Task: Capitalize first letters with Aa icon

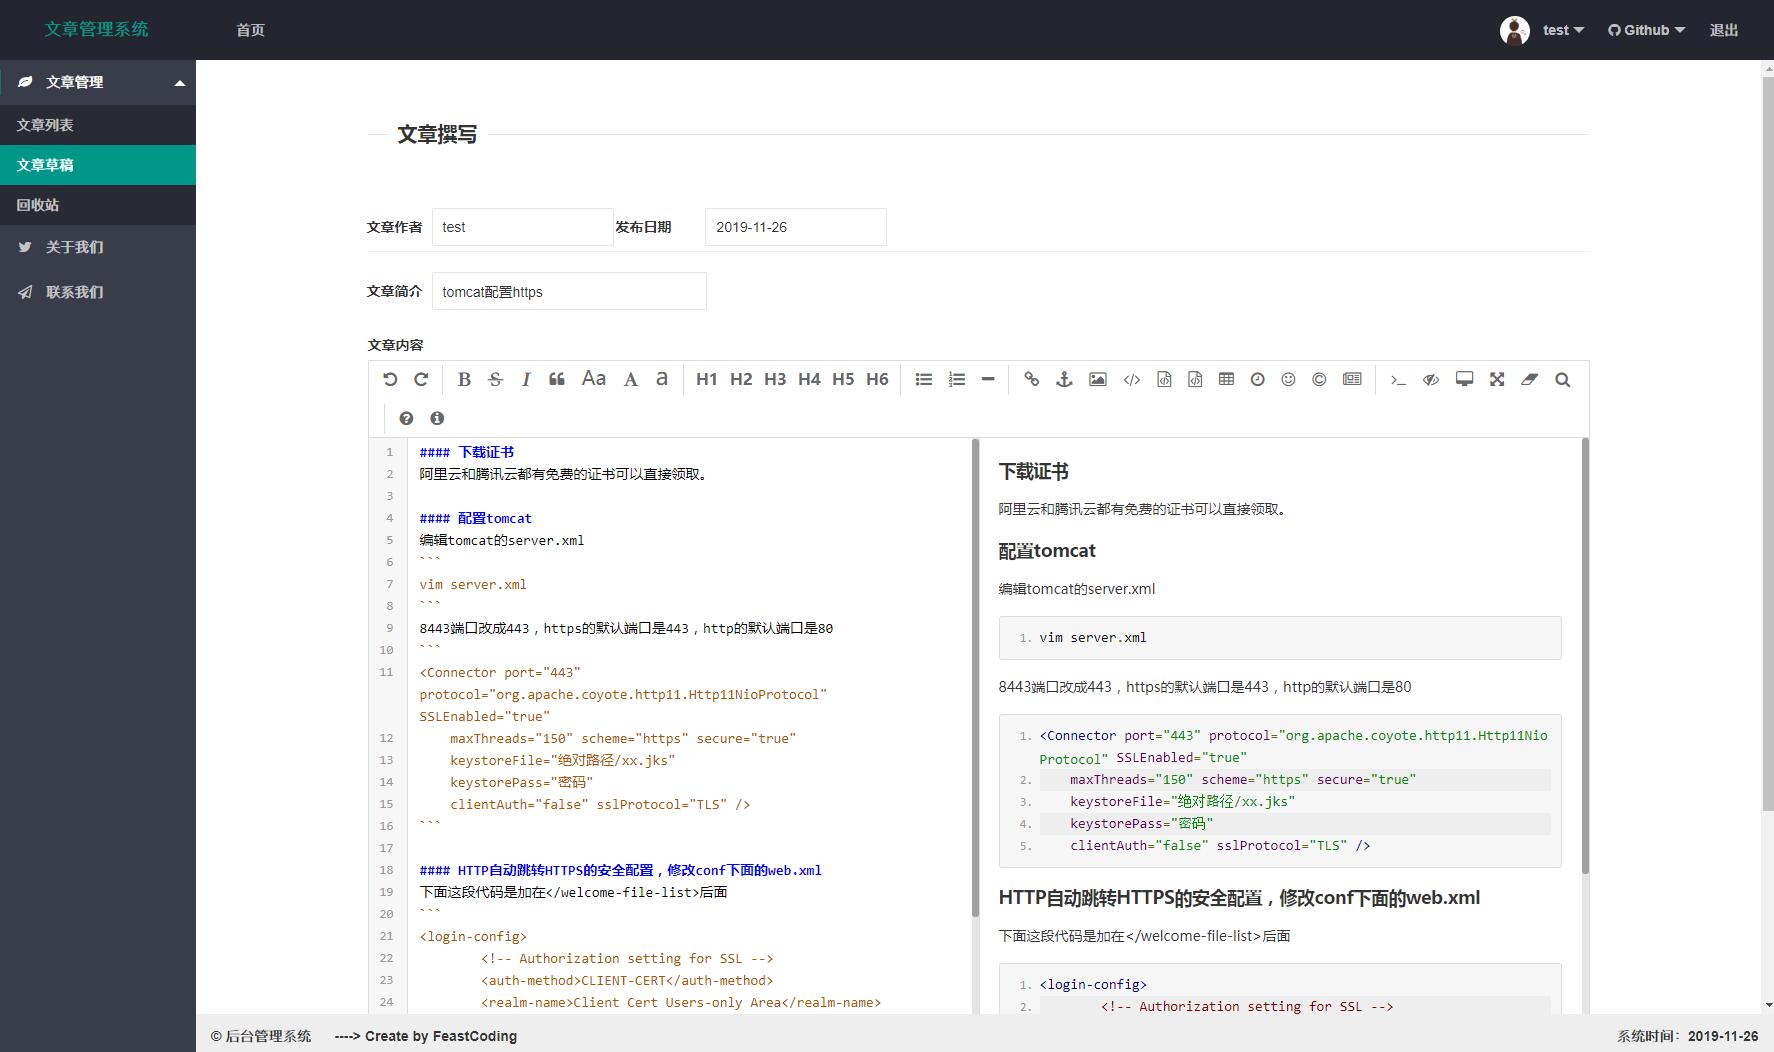Action: pyautogui.click(x=594, y=378)
